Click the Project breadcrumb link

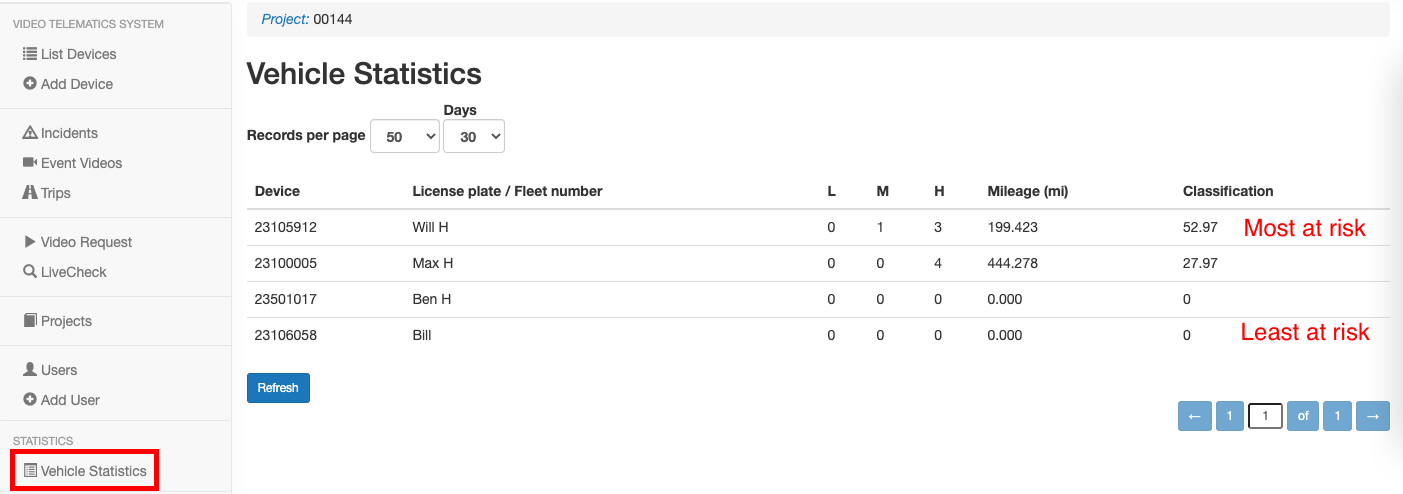click(x=285, y=19)
